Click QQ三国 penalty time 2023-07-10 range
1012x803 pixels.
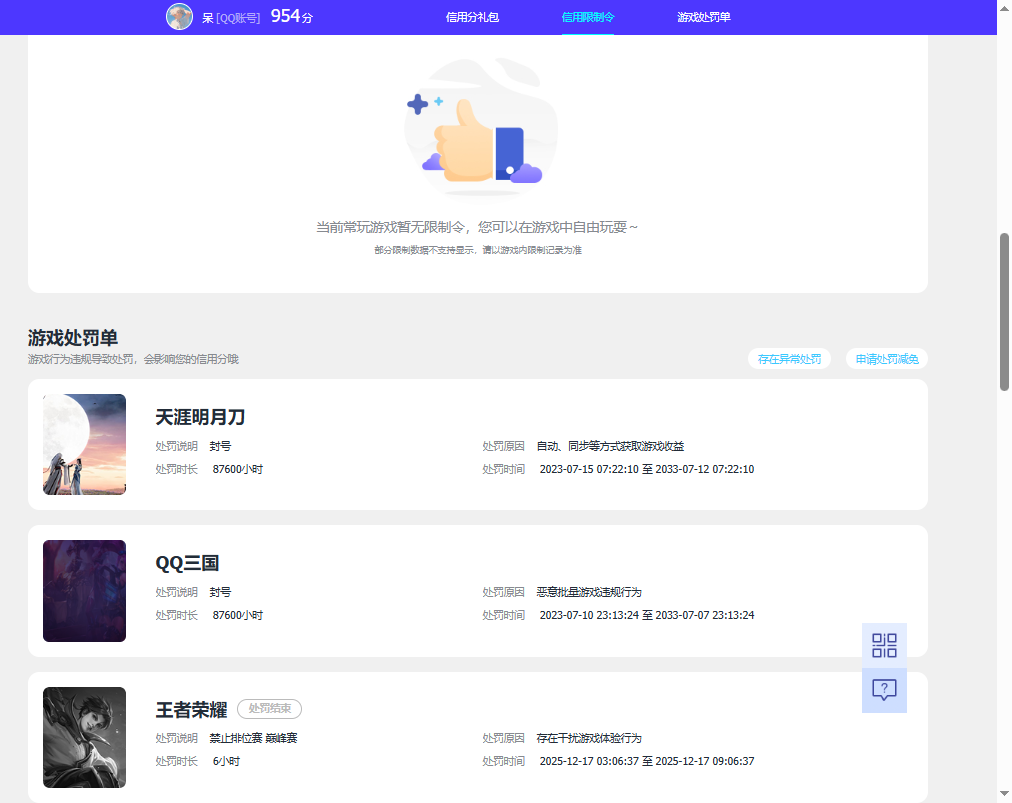(x=647, y=615)
